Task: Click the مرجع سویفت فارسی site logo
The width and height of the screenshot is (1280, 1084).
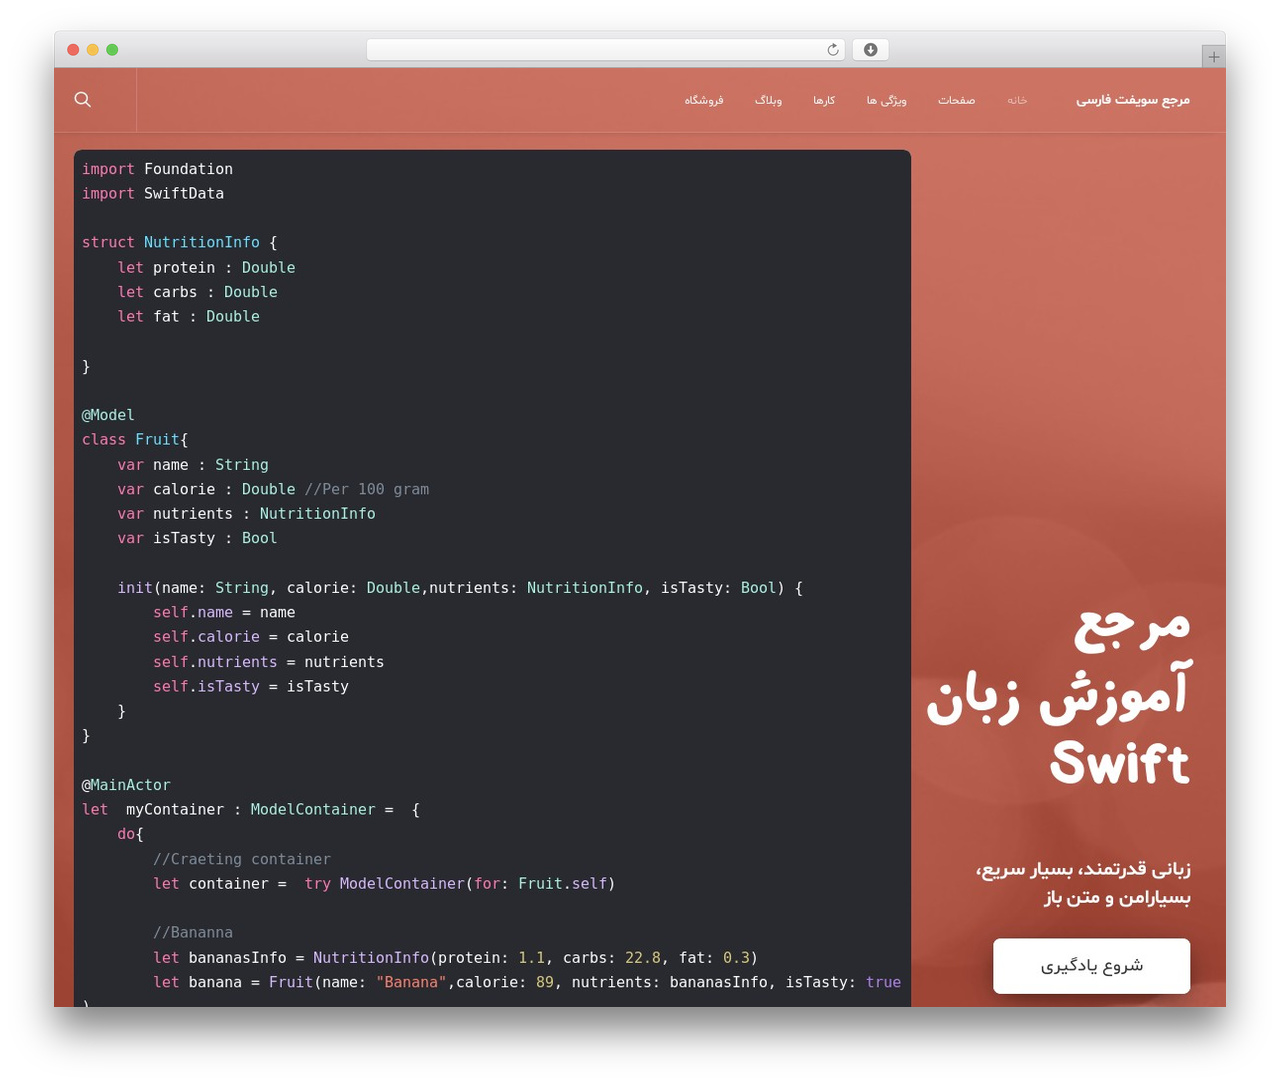Action: 1133,100
